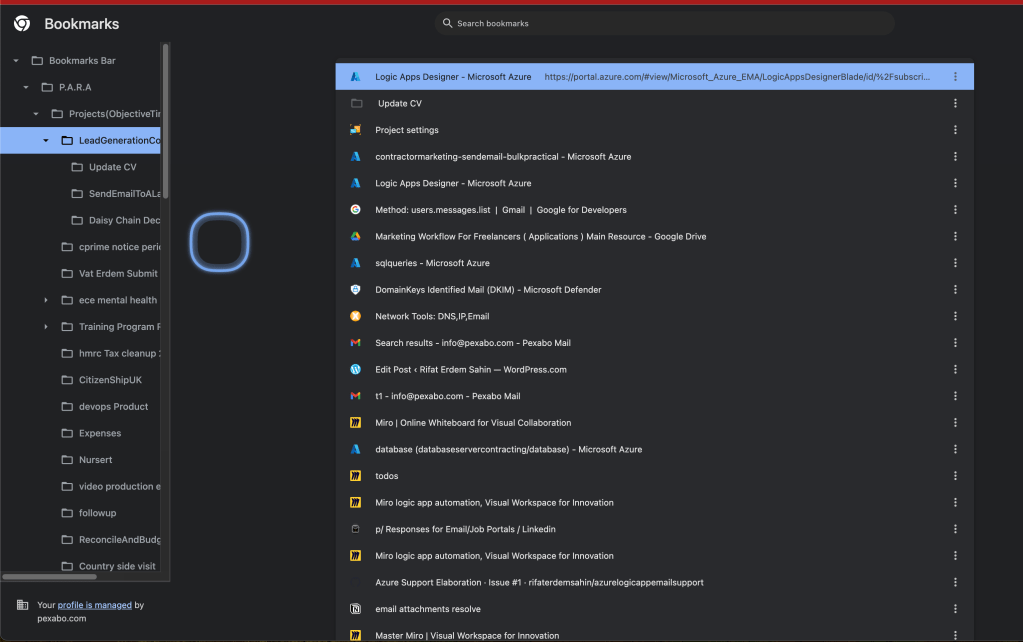
Task: Collapse the P.A.R.A folder arrow
Action: point(26,87)
